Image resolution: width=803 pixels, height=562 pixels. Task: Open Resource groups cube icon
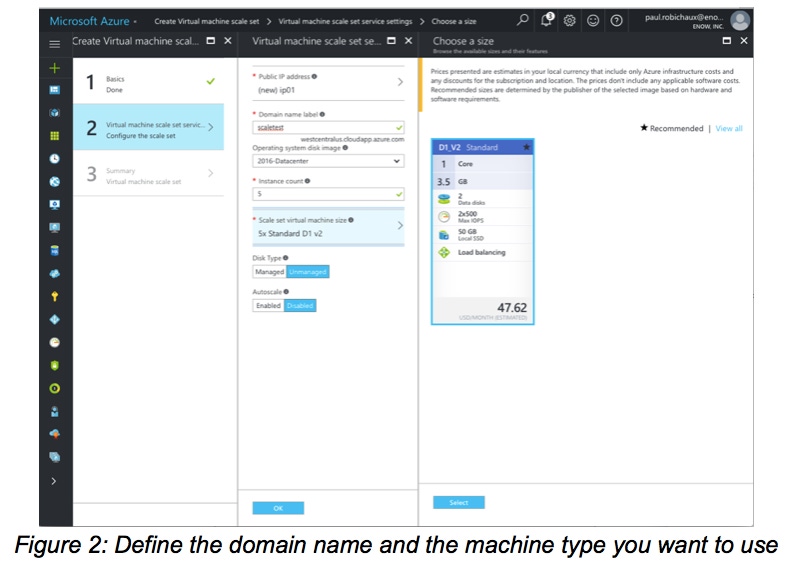click(54, 113)
